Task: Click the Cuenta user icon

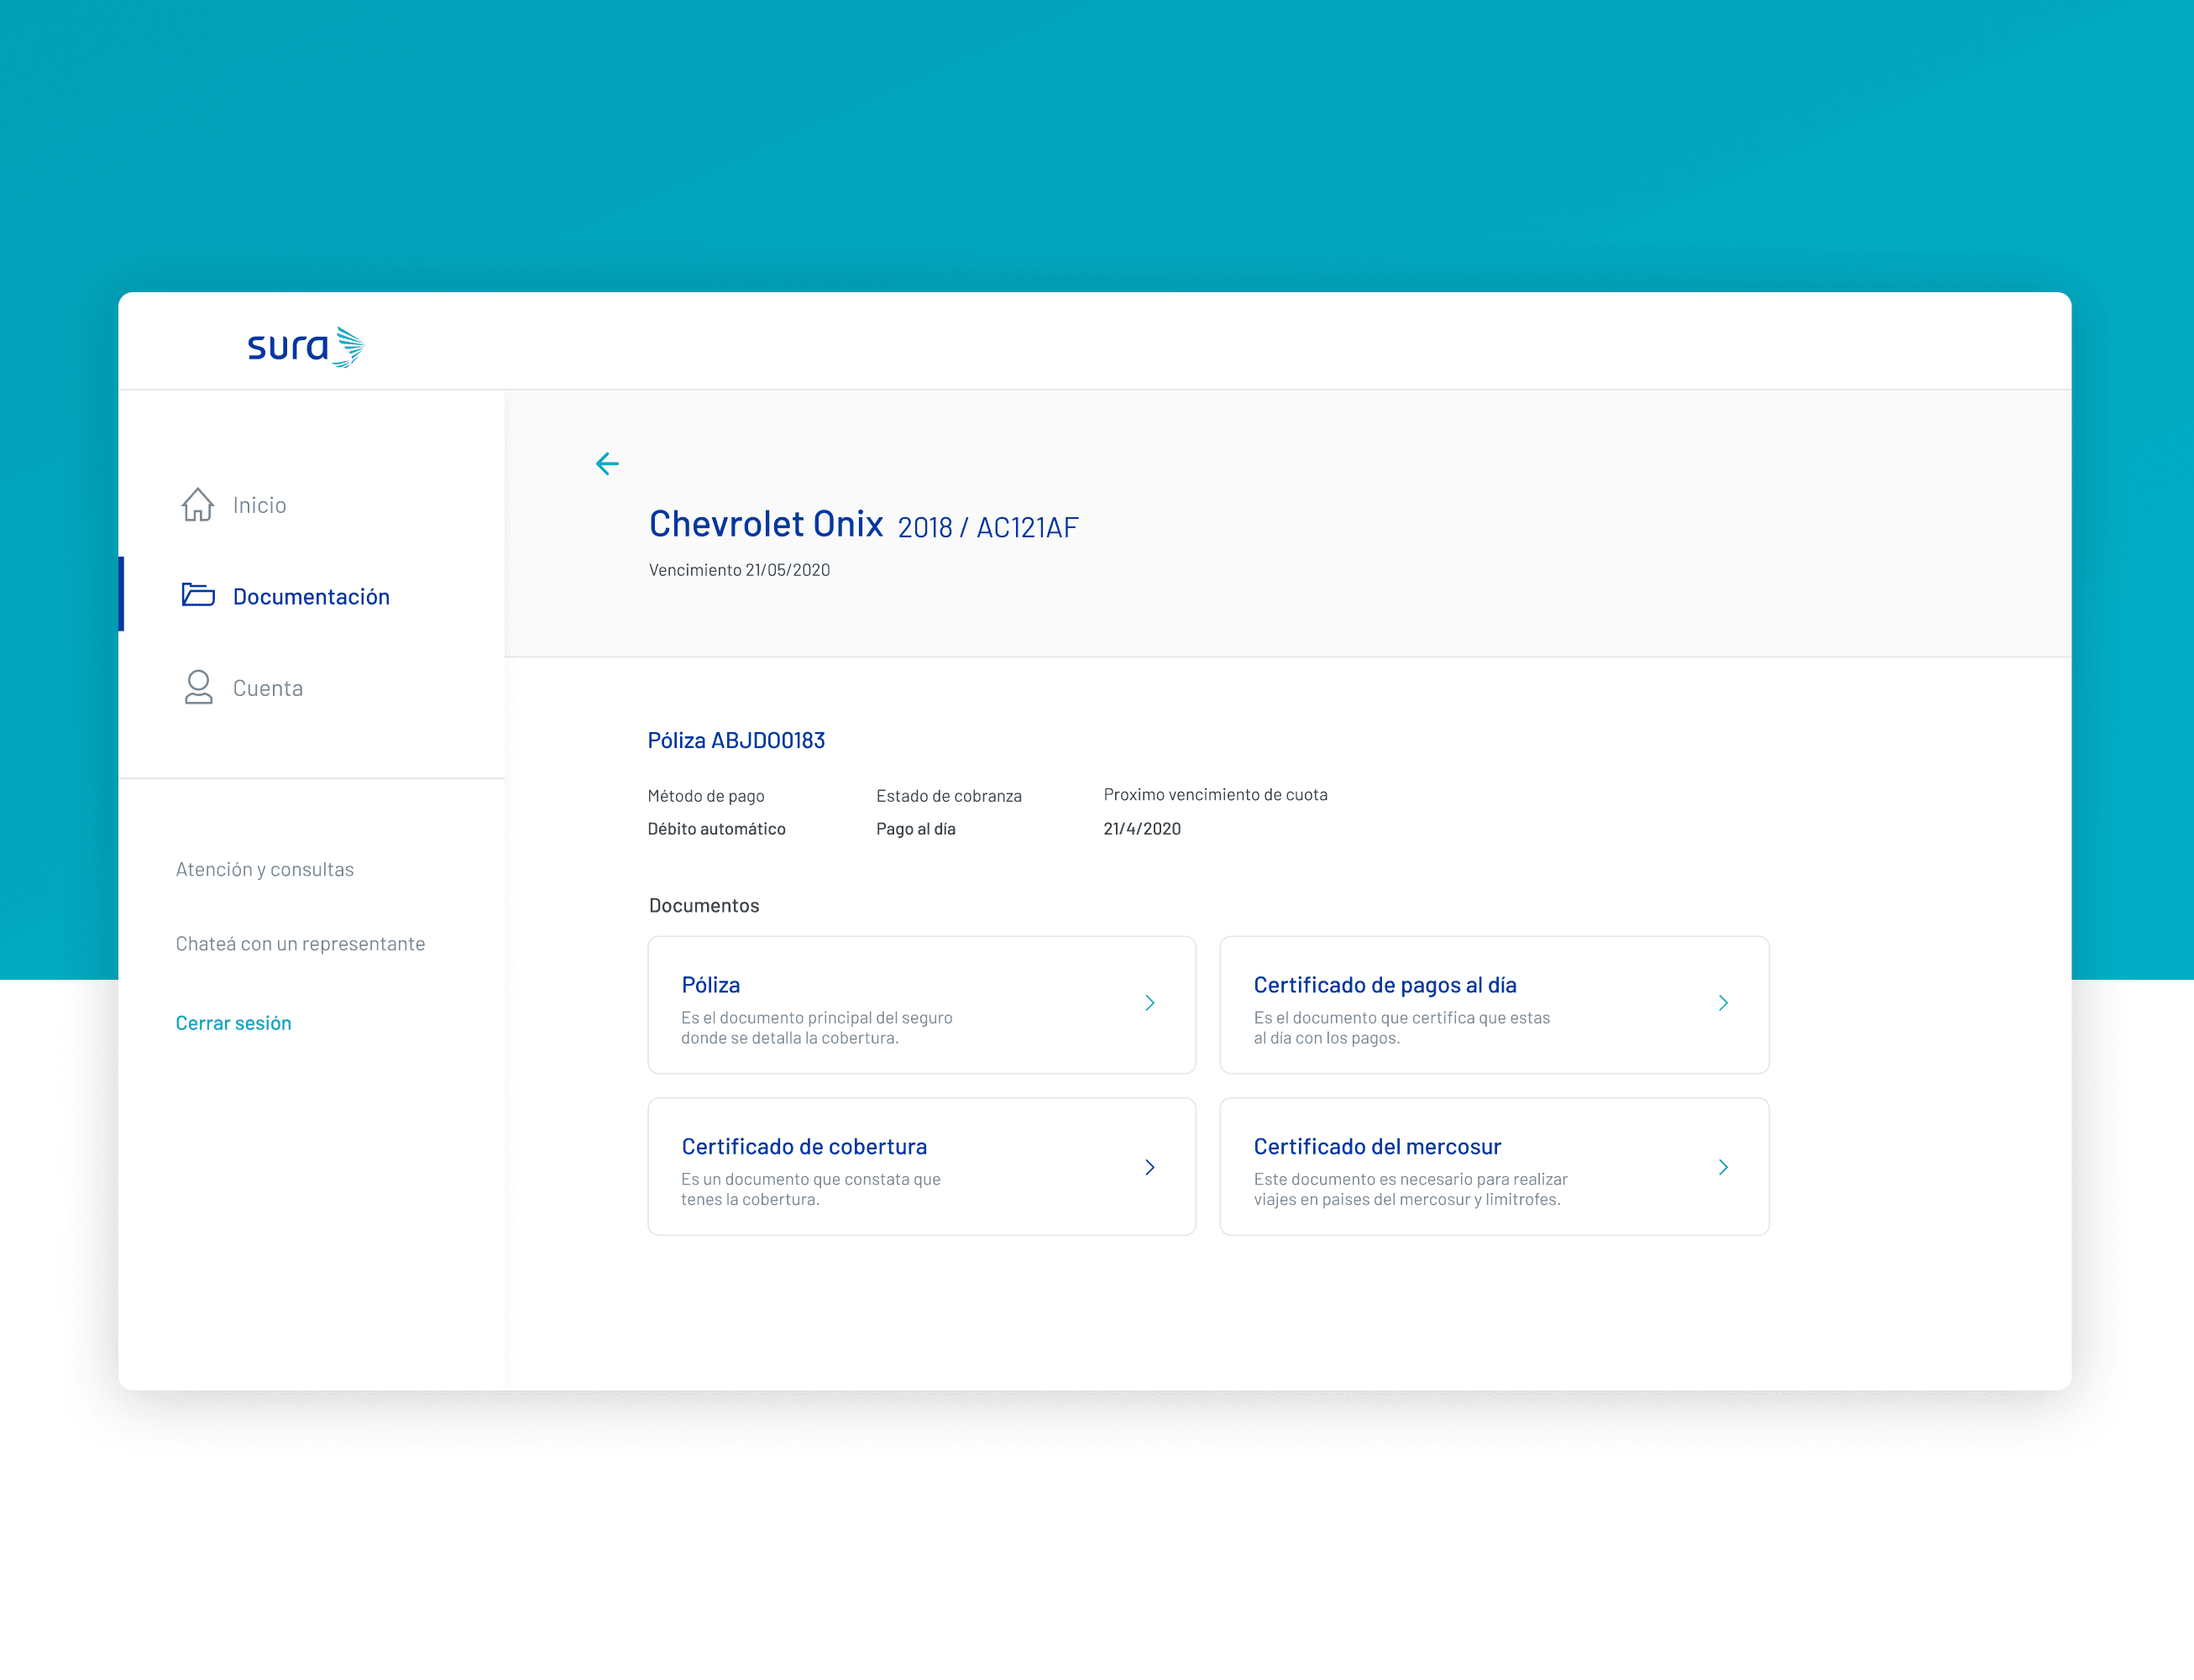Action: pos(199,687)
